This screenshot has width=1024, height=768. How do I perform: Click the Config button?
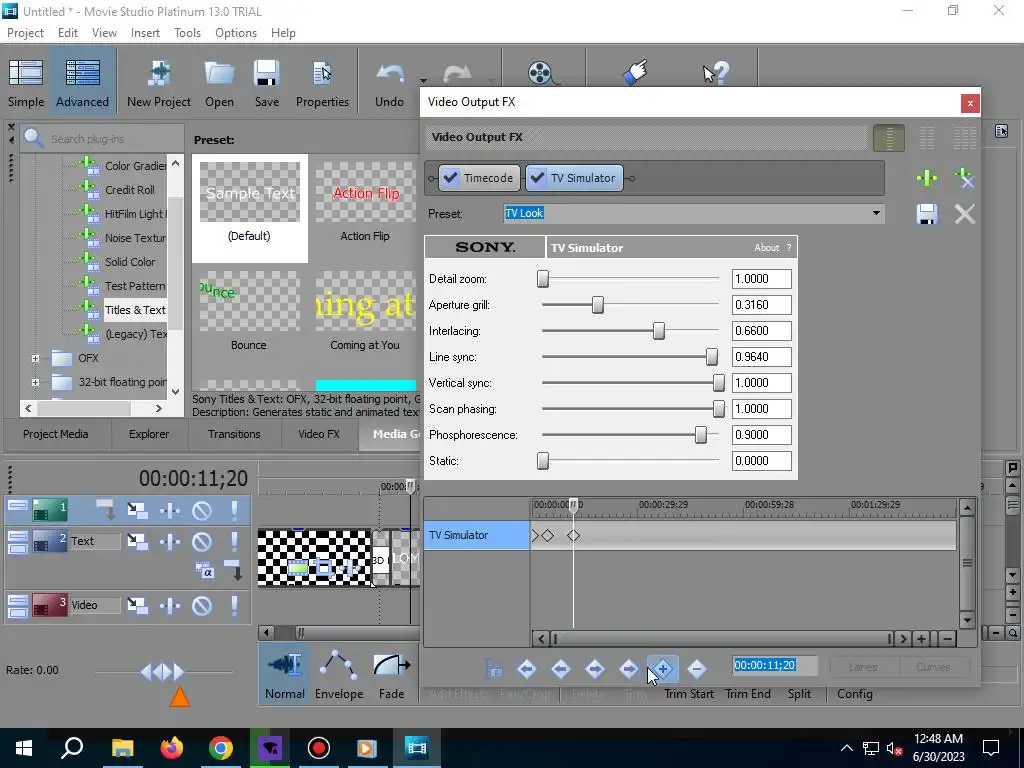(x=854, y=694)
